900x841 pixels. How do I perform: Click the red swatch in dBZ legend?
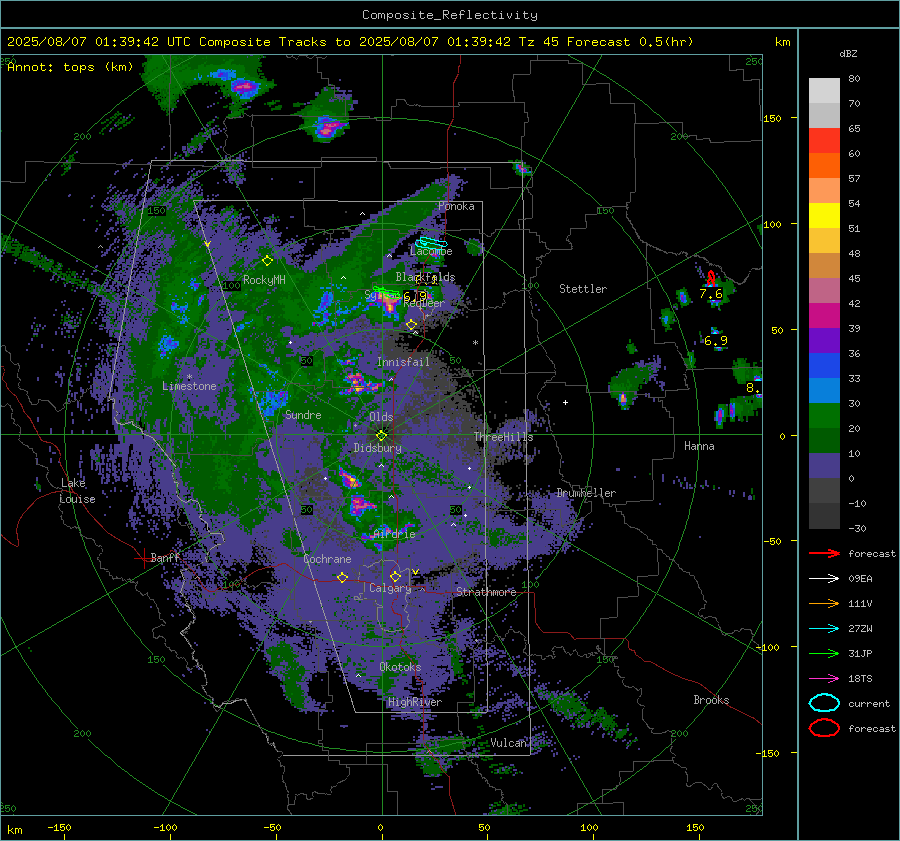[x=824, y=141]
